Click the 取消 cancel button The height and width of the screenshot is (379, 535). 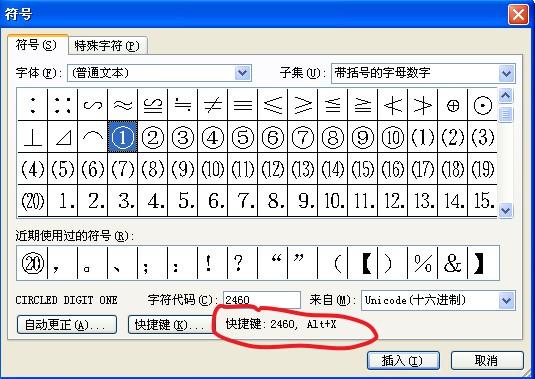click(x=487, y=361)
